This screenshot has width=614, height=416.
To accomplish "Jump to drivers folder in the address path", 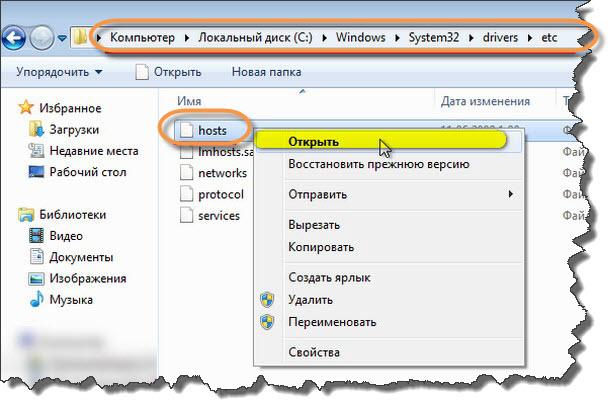I will coord(500,38).
